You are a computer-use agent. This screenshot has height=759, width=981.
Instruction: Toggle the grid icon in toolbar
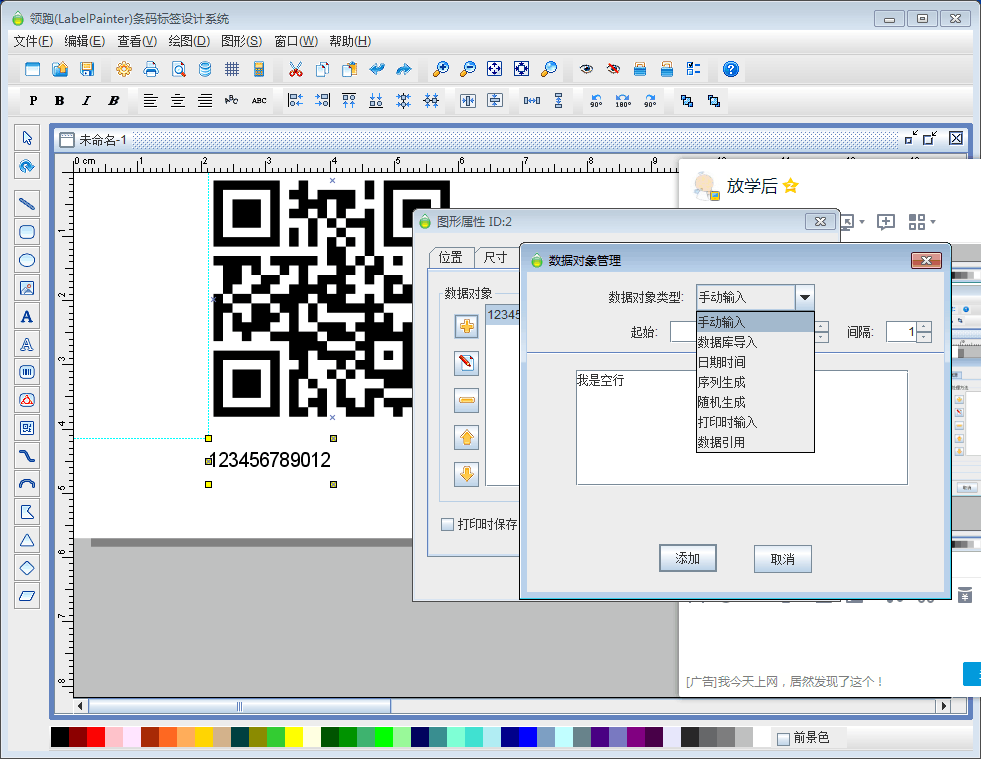coord(232,69)
